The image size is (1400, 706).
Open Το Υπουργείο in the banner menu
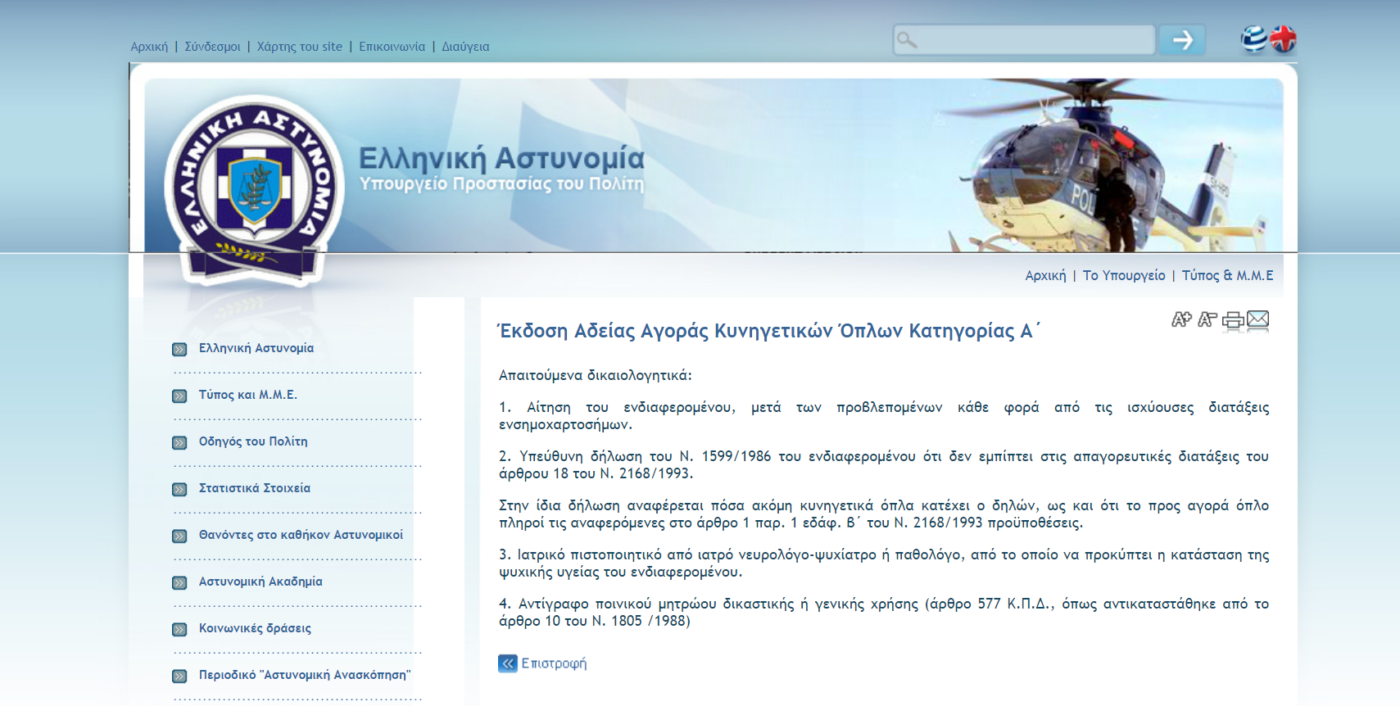[1124, 276]
